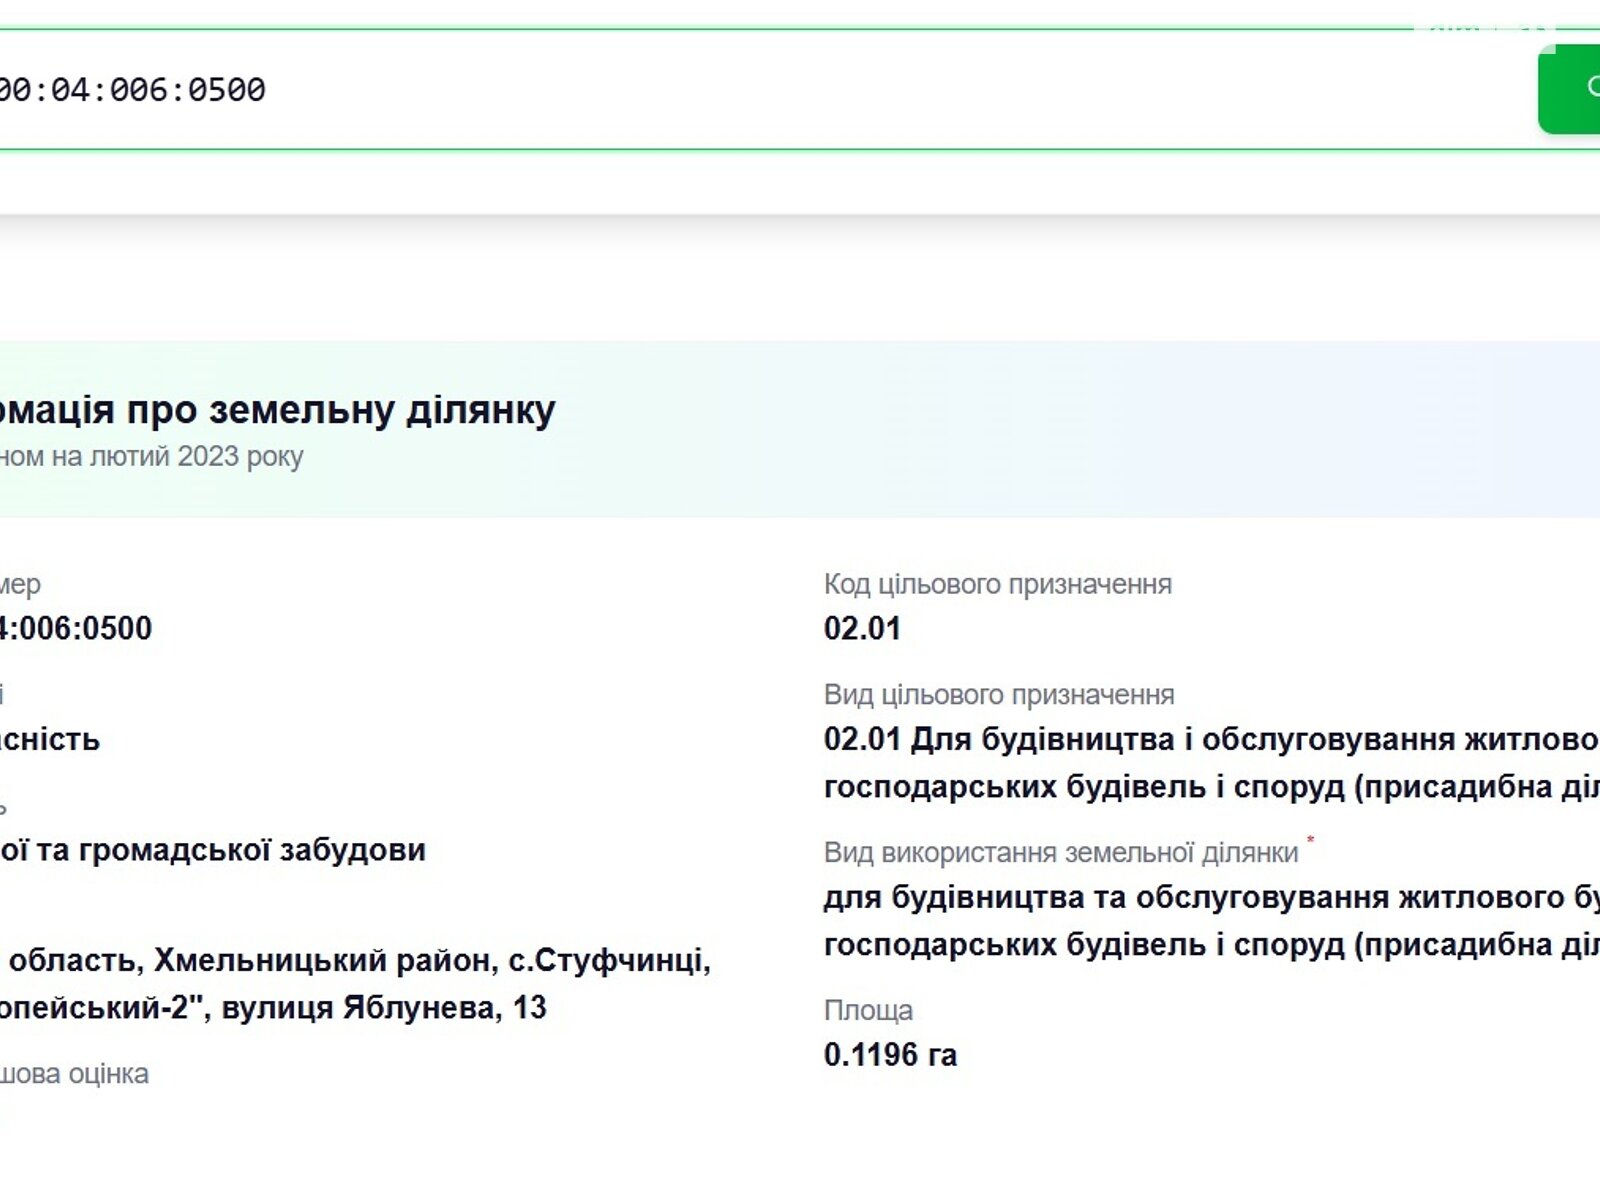Click the truncated label ending 'мер' above the number
This screenshot has width=1600, height=1200.
click(x=20, y=584)
